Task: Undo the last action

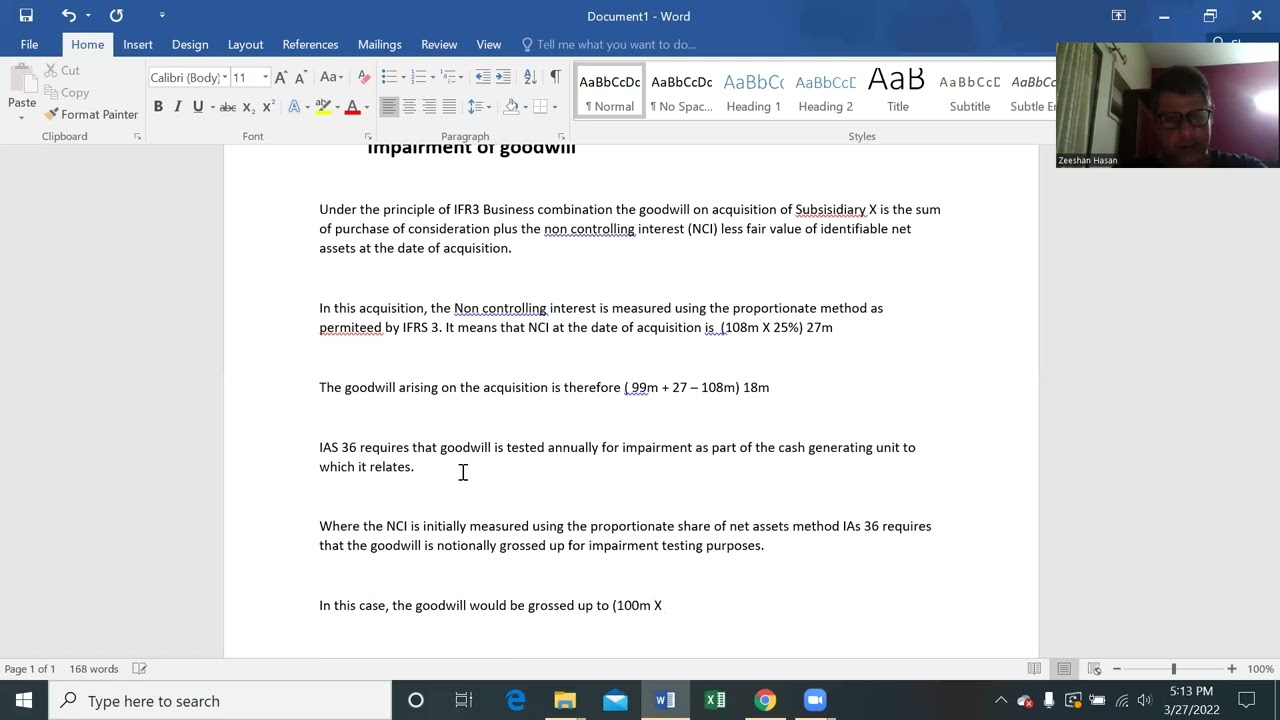Action: 68,15
